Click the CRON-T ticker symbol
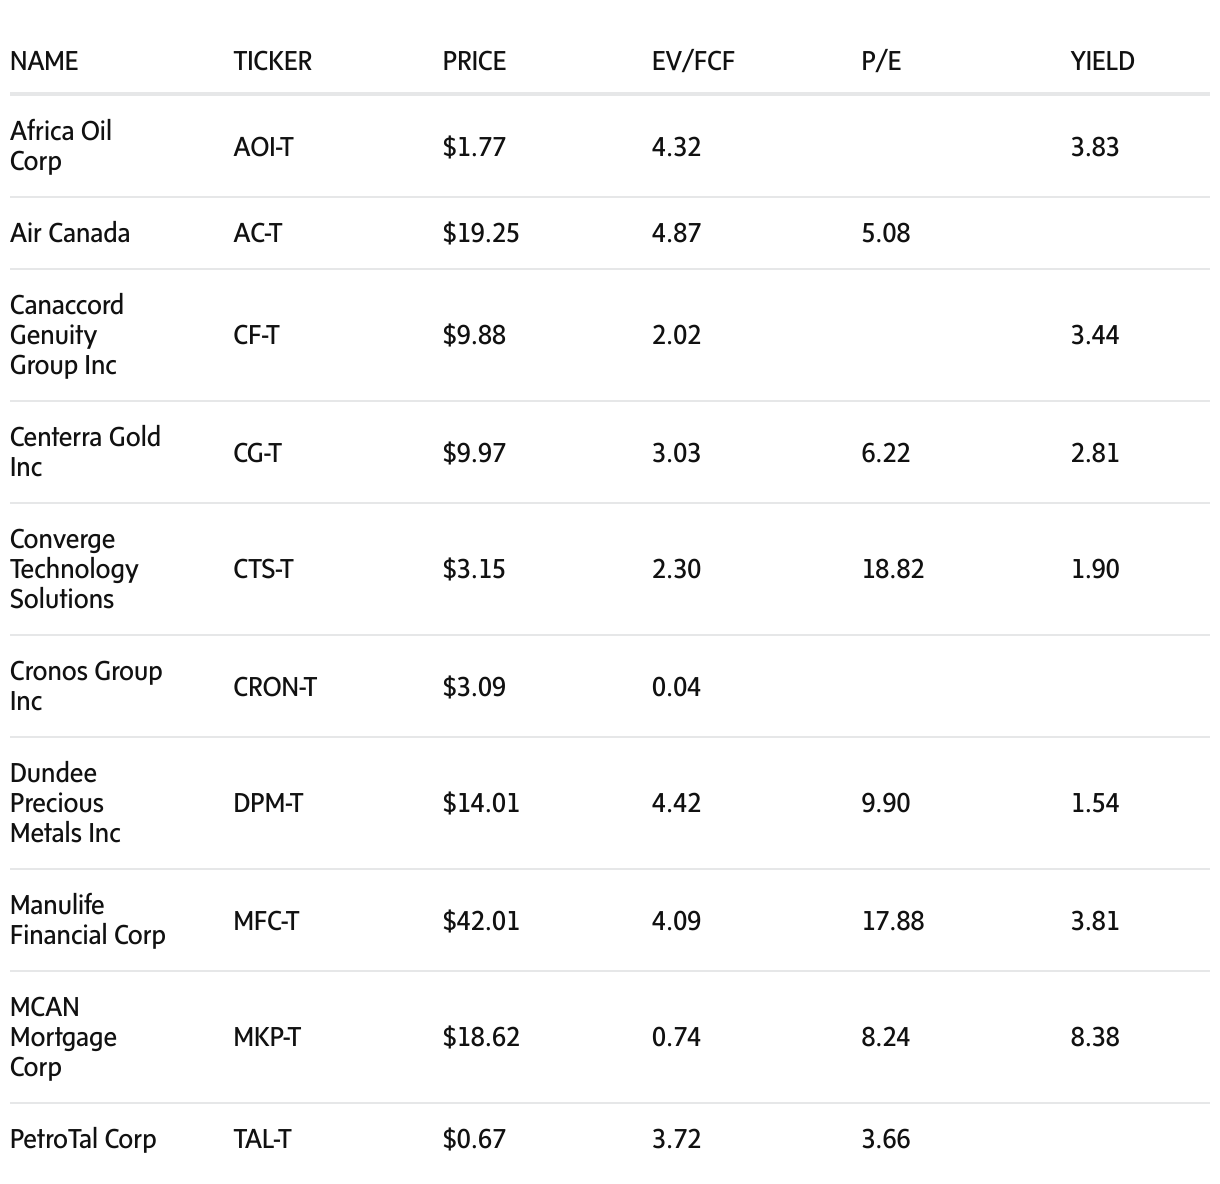The height and width of the screenshot is (1184, 1220). pyautogui.click(x=275, y=687)
